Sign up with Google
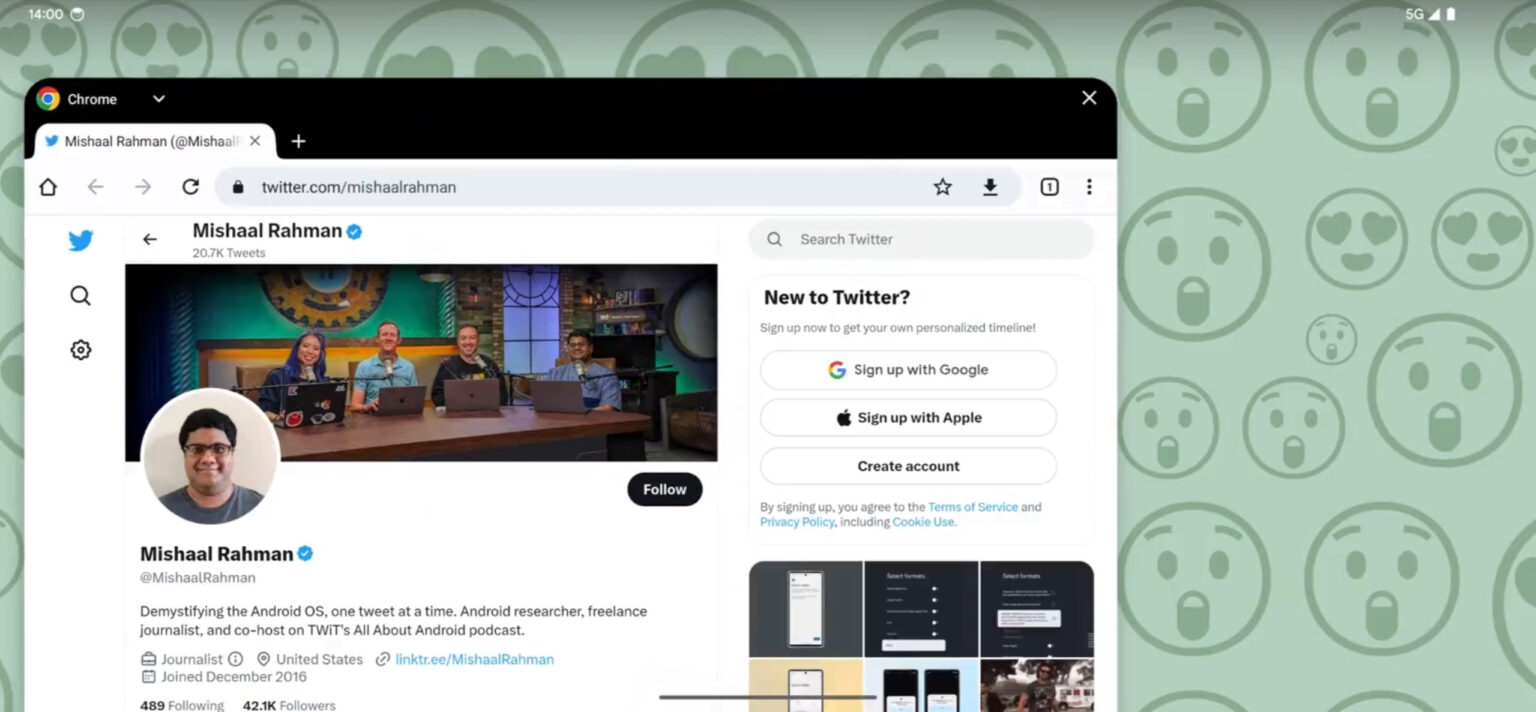 point(907,369)
